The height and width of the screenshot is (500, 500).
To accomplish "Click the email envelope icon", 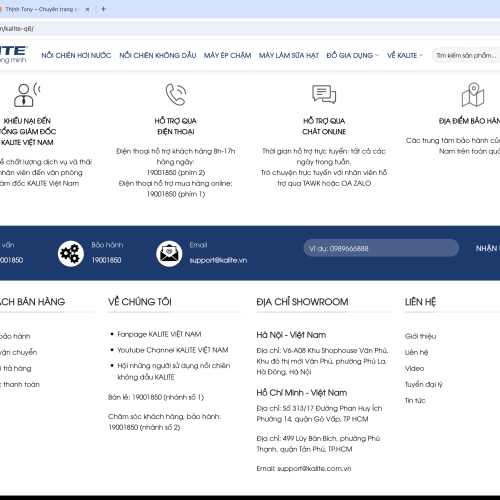I will 169,253.
